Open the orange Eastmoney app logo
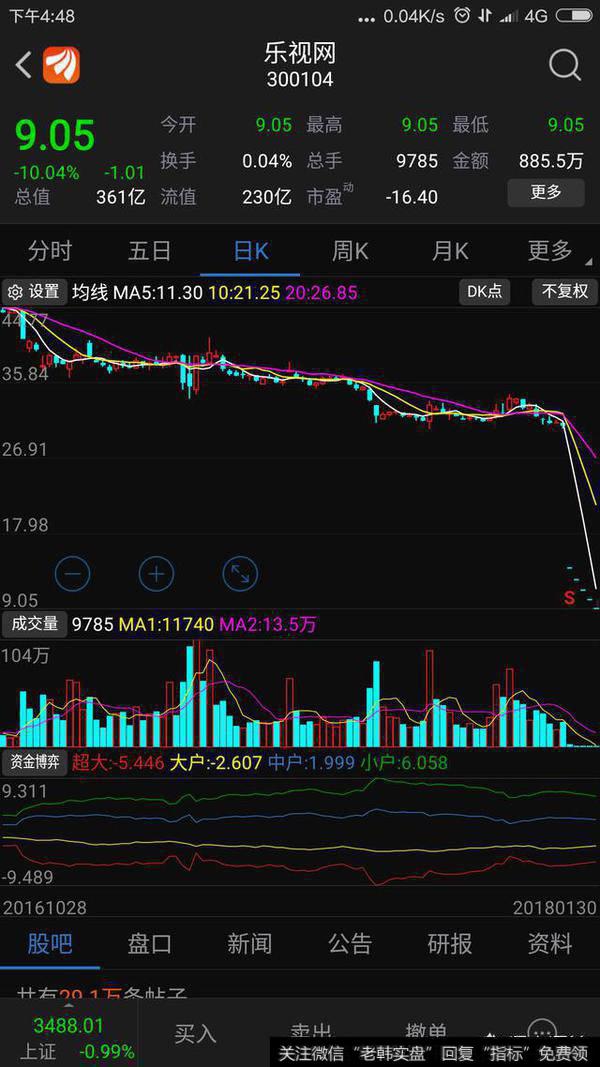Viewport: 600px width, 1067px height. tap(61, 65)
